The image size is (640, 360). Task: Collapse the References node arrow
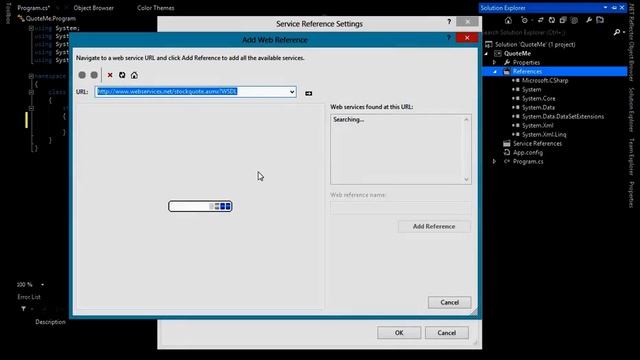pyautogui.click(x=495, y=71)
